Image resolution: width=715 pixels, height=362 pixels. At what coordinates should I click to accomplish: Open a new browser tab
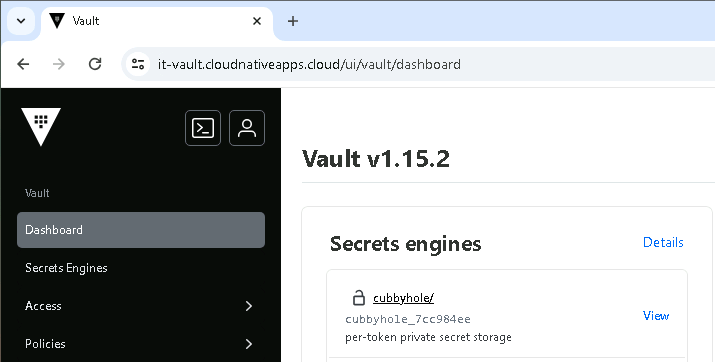tap(293, 21)
